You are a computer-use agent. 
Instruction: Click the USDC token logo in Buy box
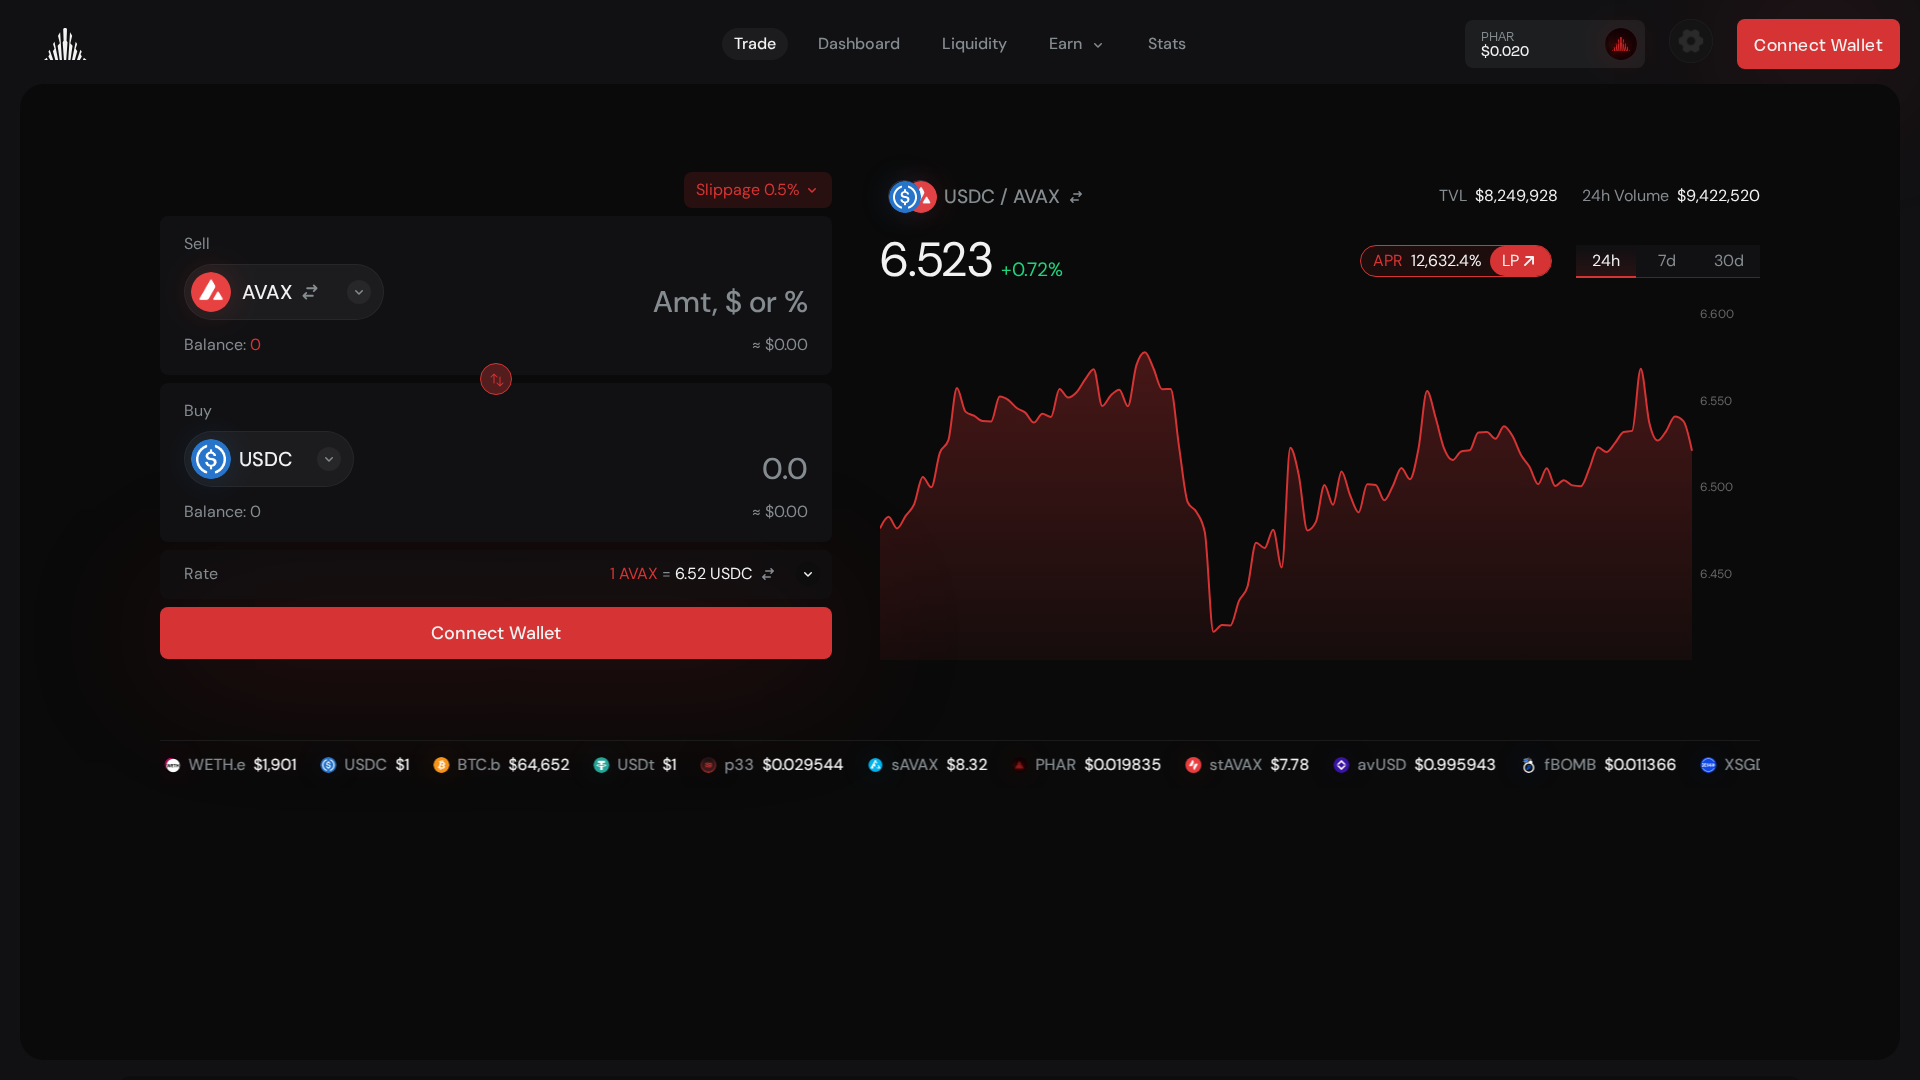click(x=211, y=459)
